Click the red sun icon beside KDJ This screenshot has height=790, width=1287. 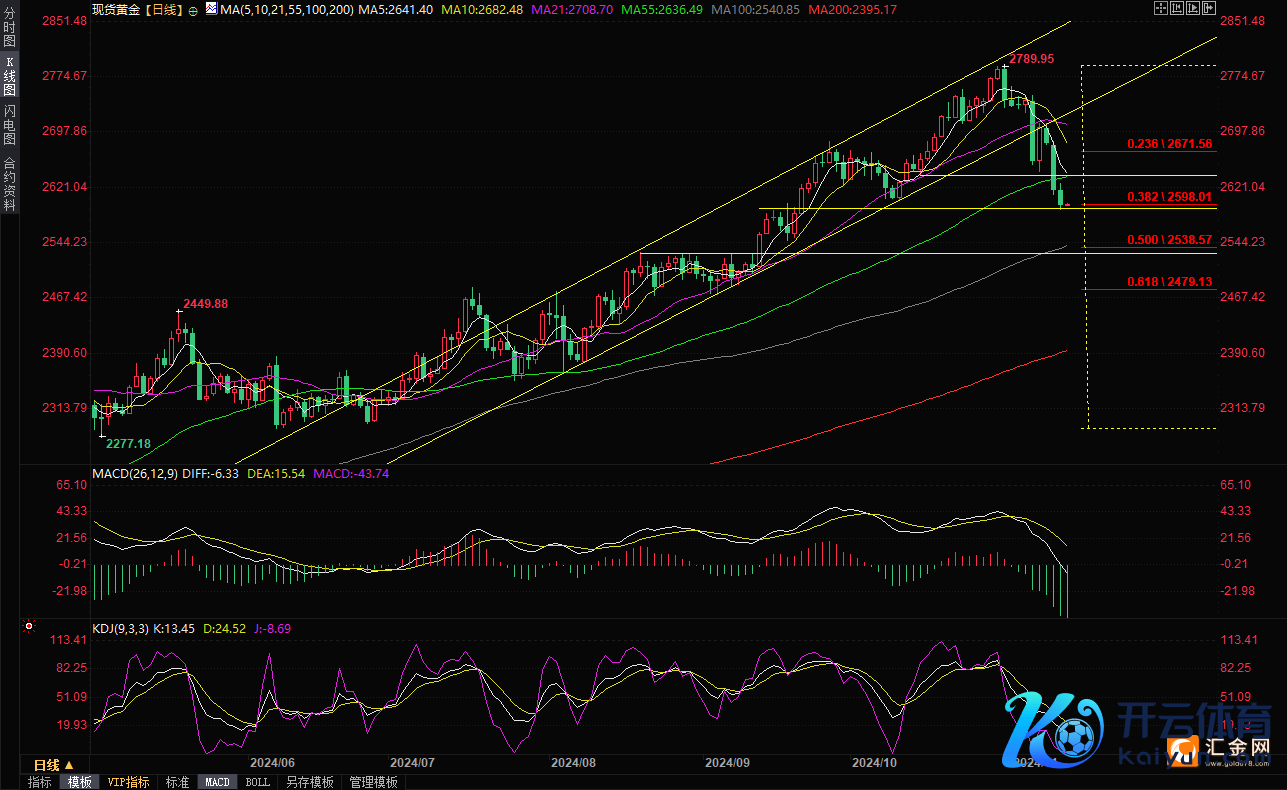(x=29, y=628)
